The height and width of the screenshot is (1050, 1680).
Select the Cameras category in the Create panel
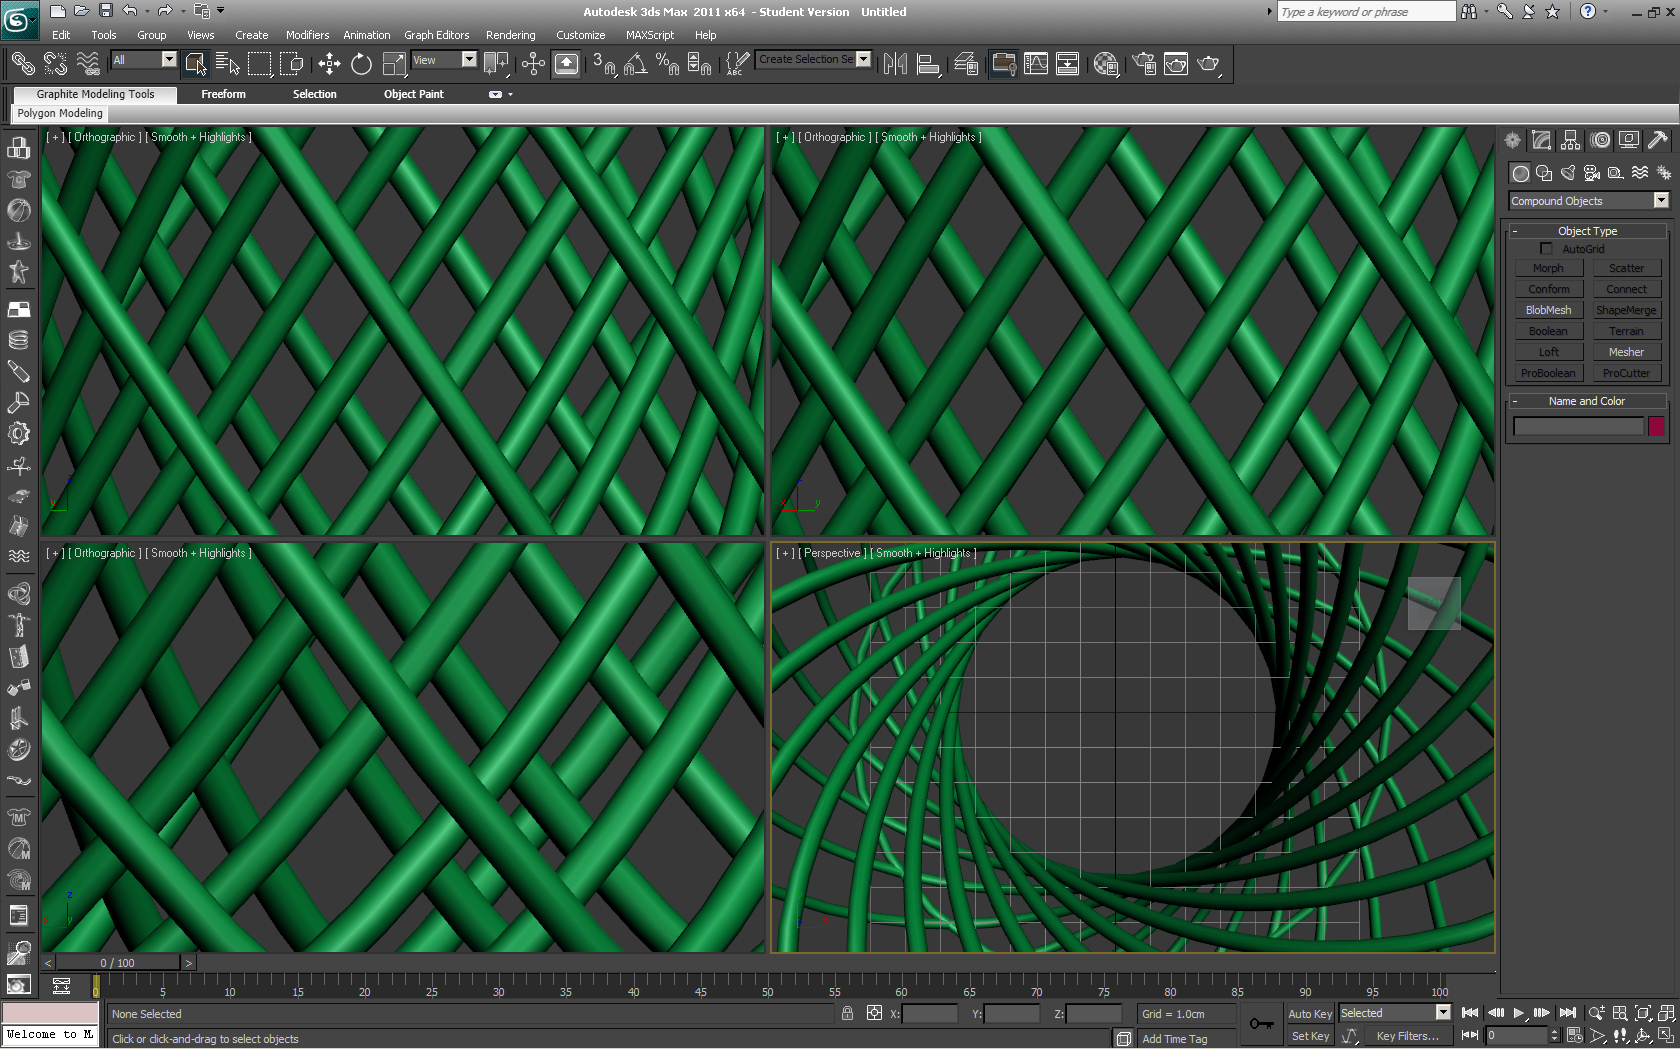1592,173
